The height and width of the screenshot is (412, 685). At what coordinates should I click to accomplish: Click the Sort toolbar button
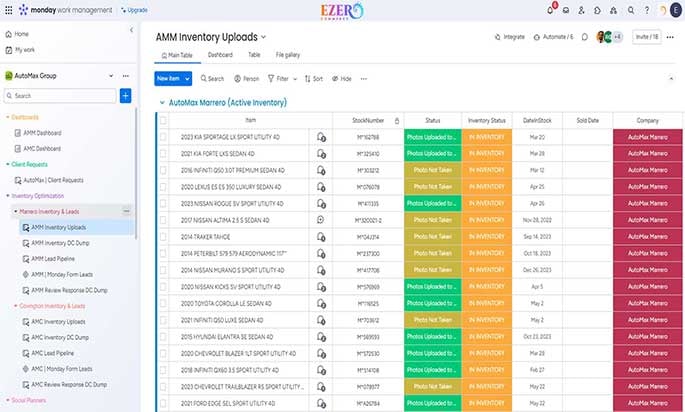pos(314,79)
